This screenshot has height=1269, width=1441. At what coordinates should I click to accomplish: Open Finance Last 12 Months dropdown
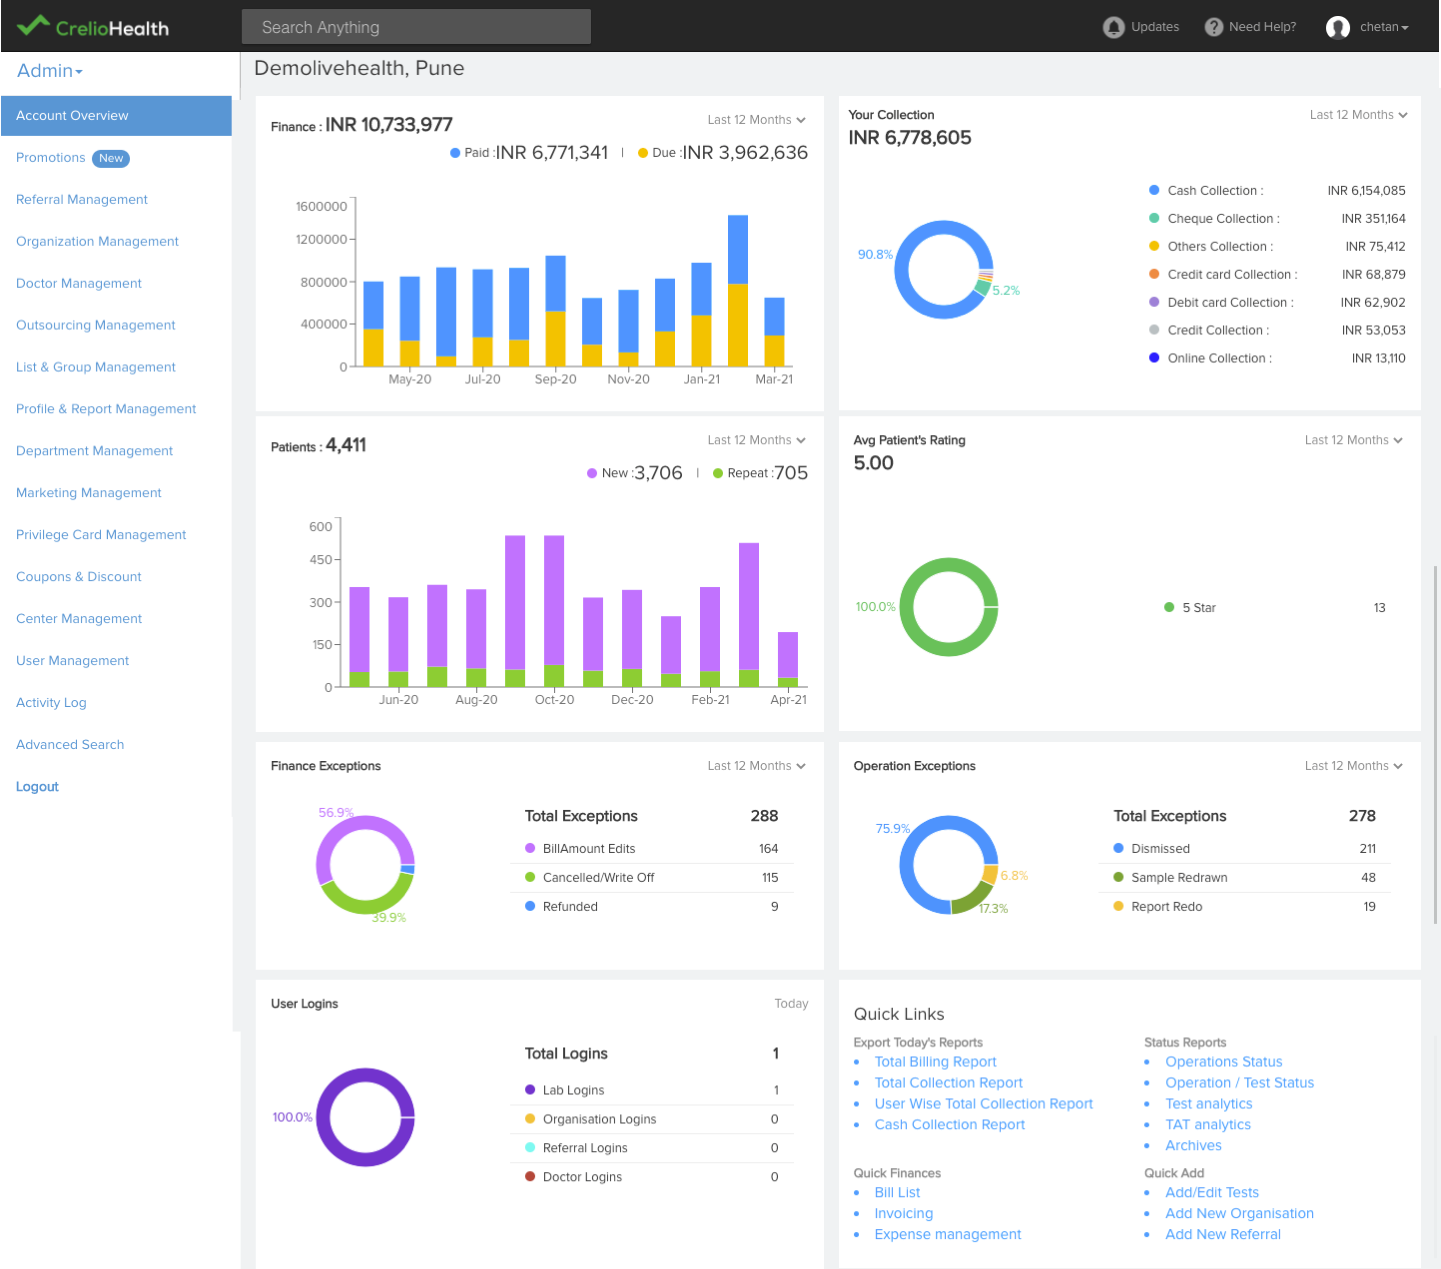pyautogui.click(x=756, y=120)
